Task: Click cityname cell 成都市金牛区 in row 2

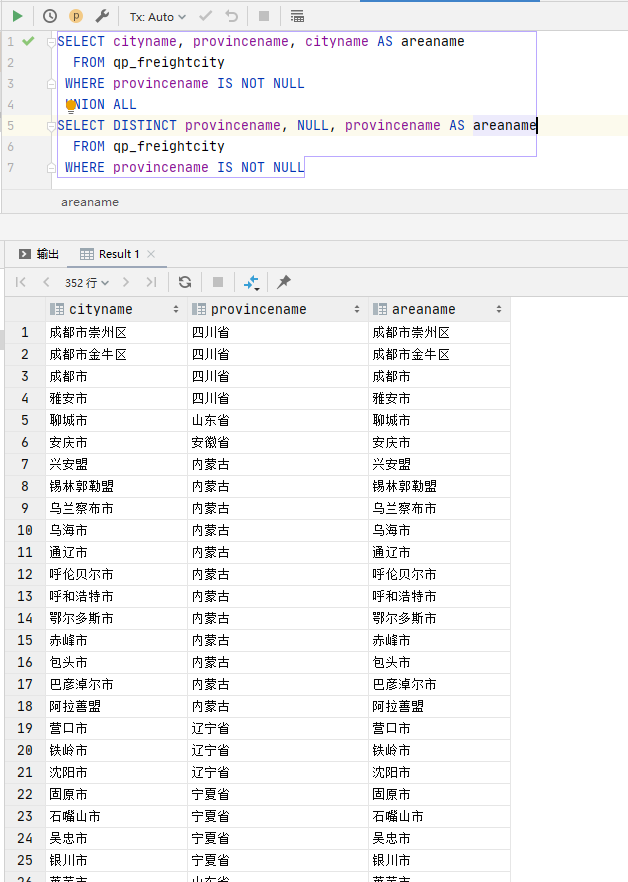Action: pos(116,354)
